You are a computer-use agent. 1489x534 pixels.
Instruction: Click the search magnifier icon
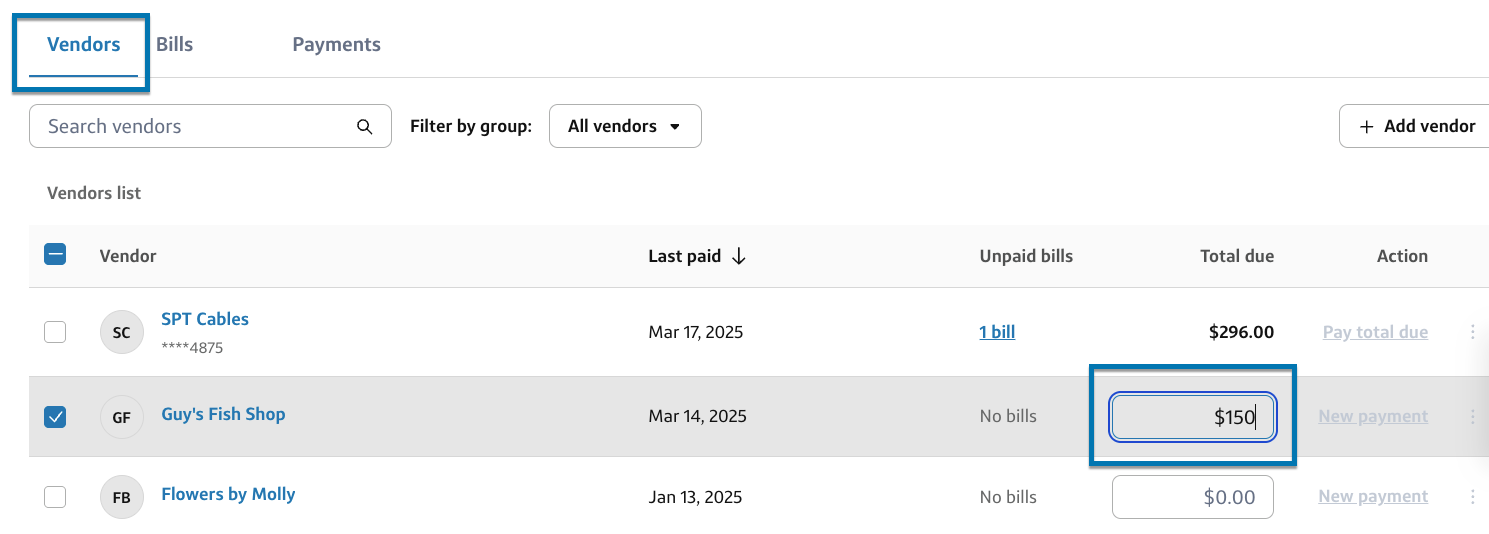[x=365, y=127]
